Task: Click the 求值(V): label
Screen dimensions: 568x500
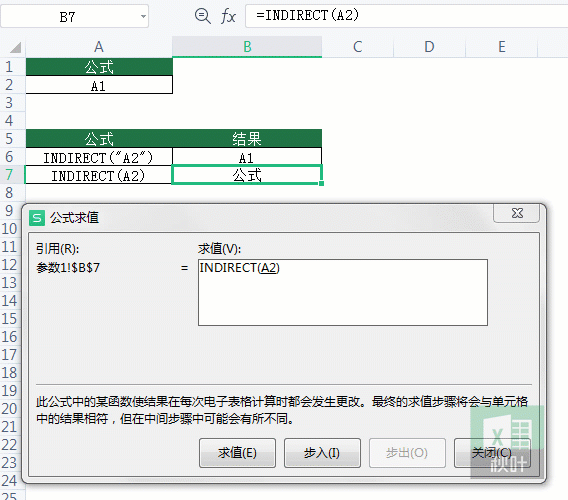Action: pyautogui.click(x=220, y=249)
